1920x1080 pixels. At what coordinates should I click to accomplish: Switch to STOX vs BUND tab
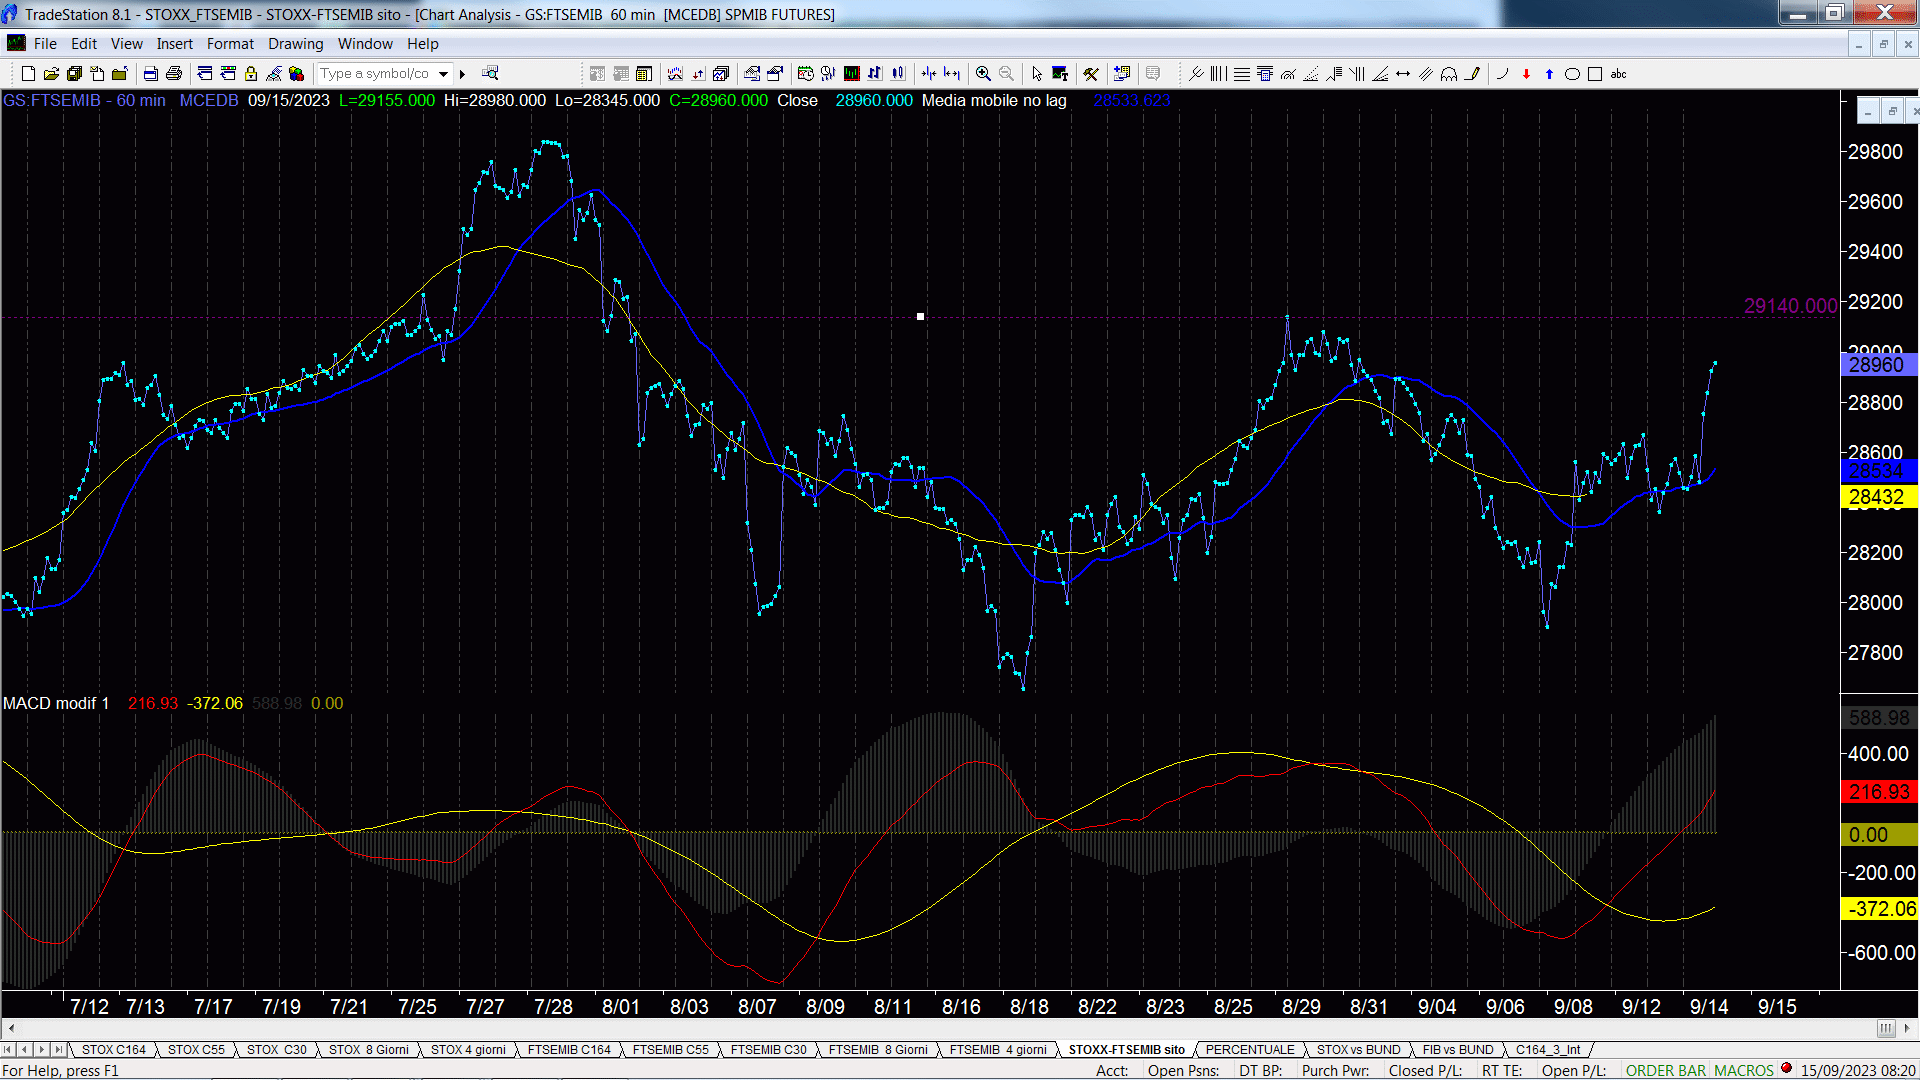pyautogui.click(x=1358, y=1050)
